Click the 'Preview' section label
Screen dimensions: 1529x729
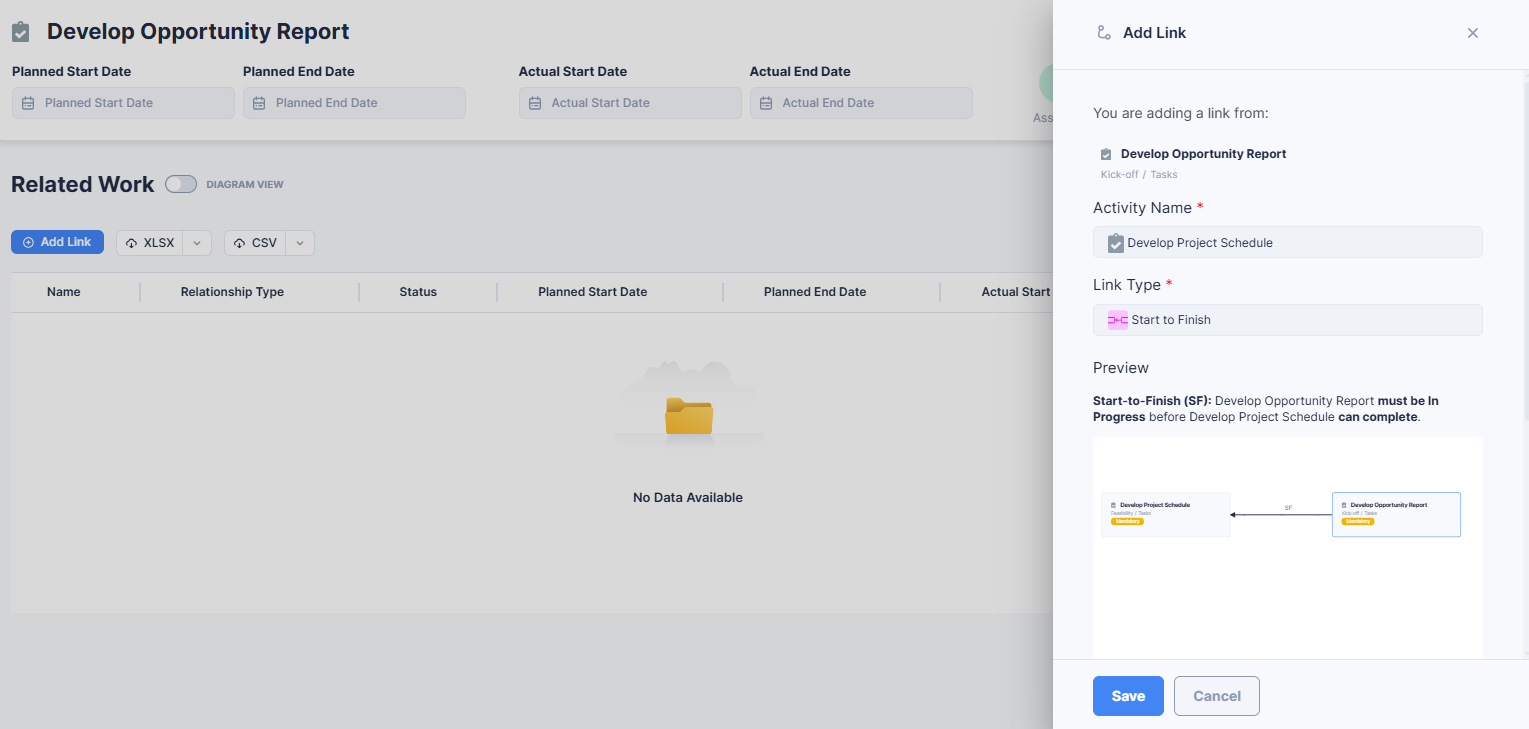point(1121,368)
